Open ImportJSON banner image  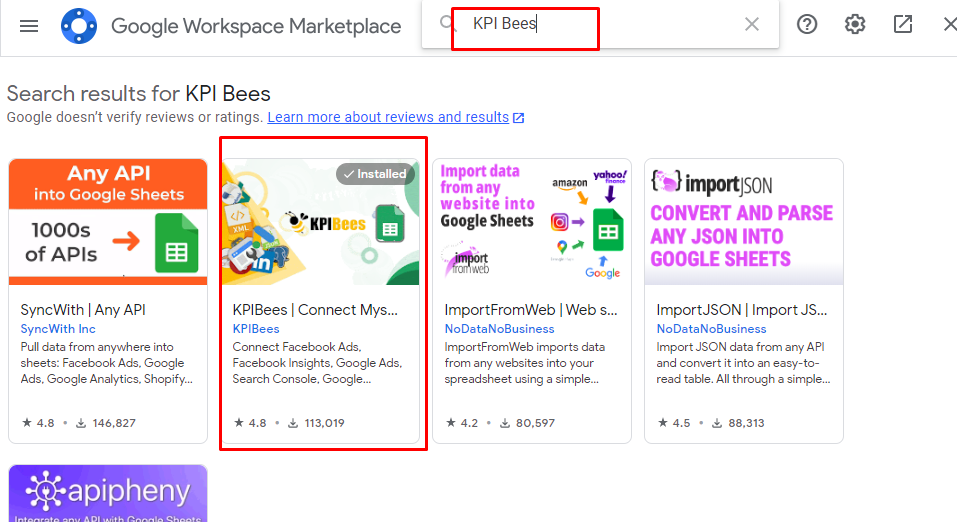click(744, 222)
